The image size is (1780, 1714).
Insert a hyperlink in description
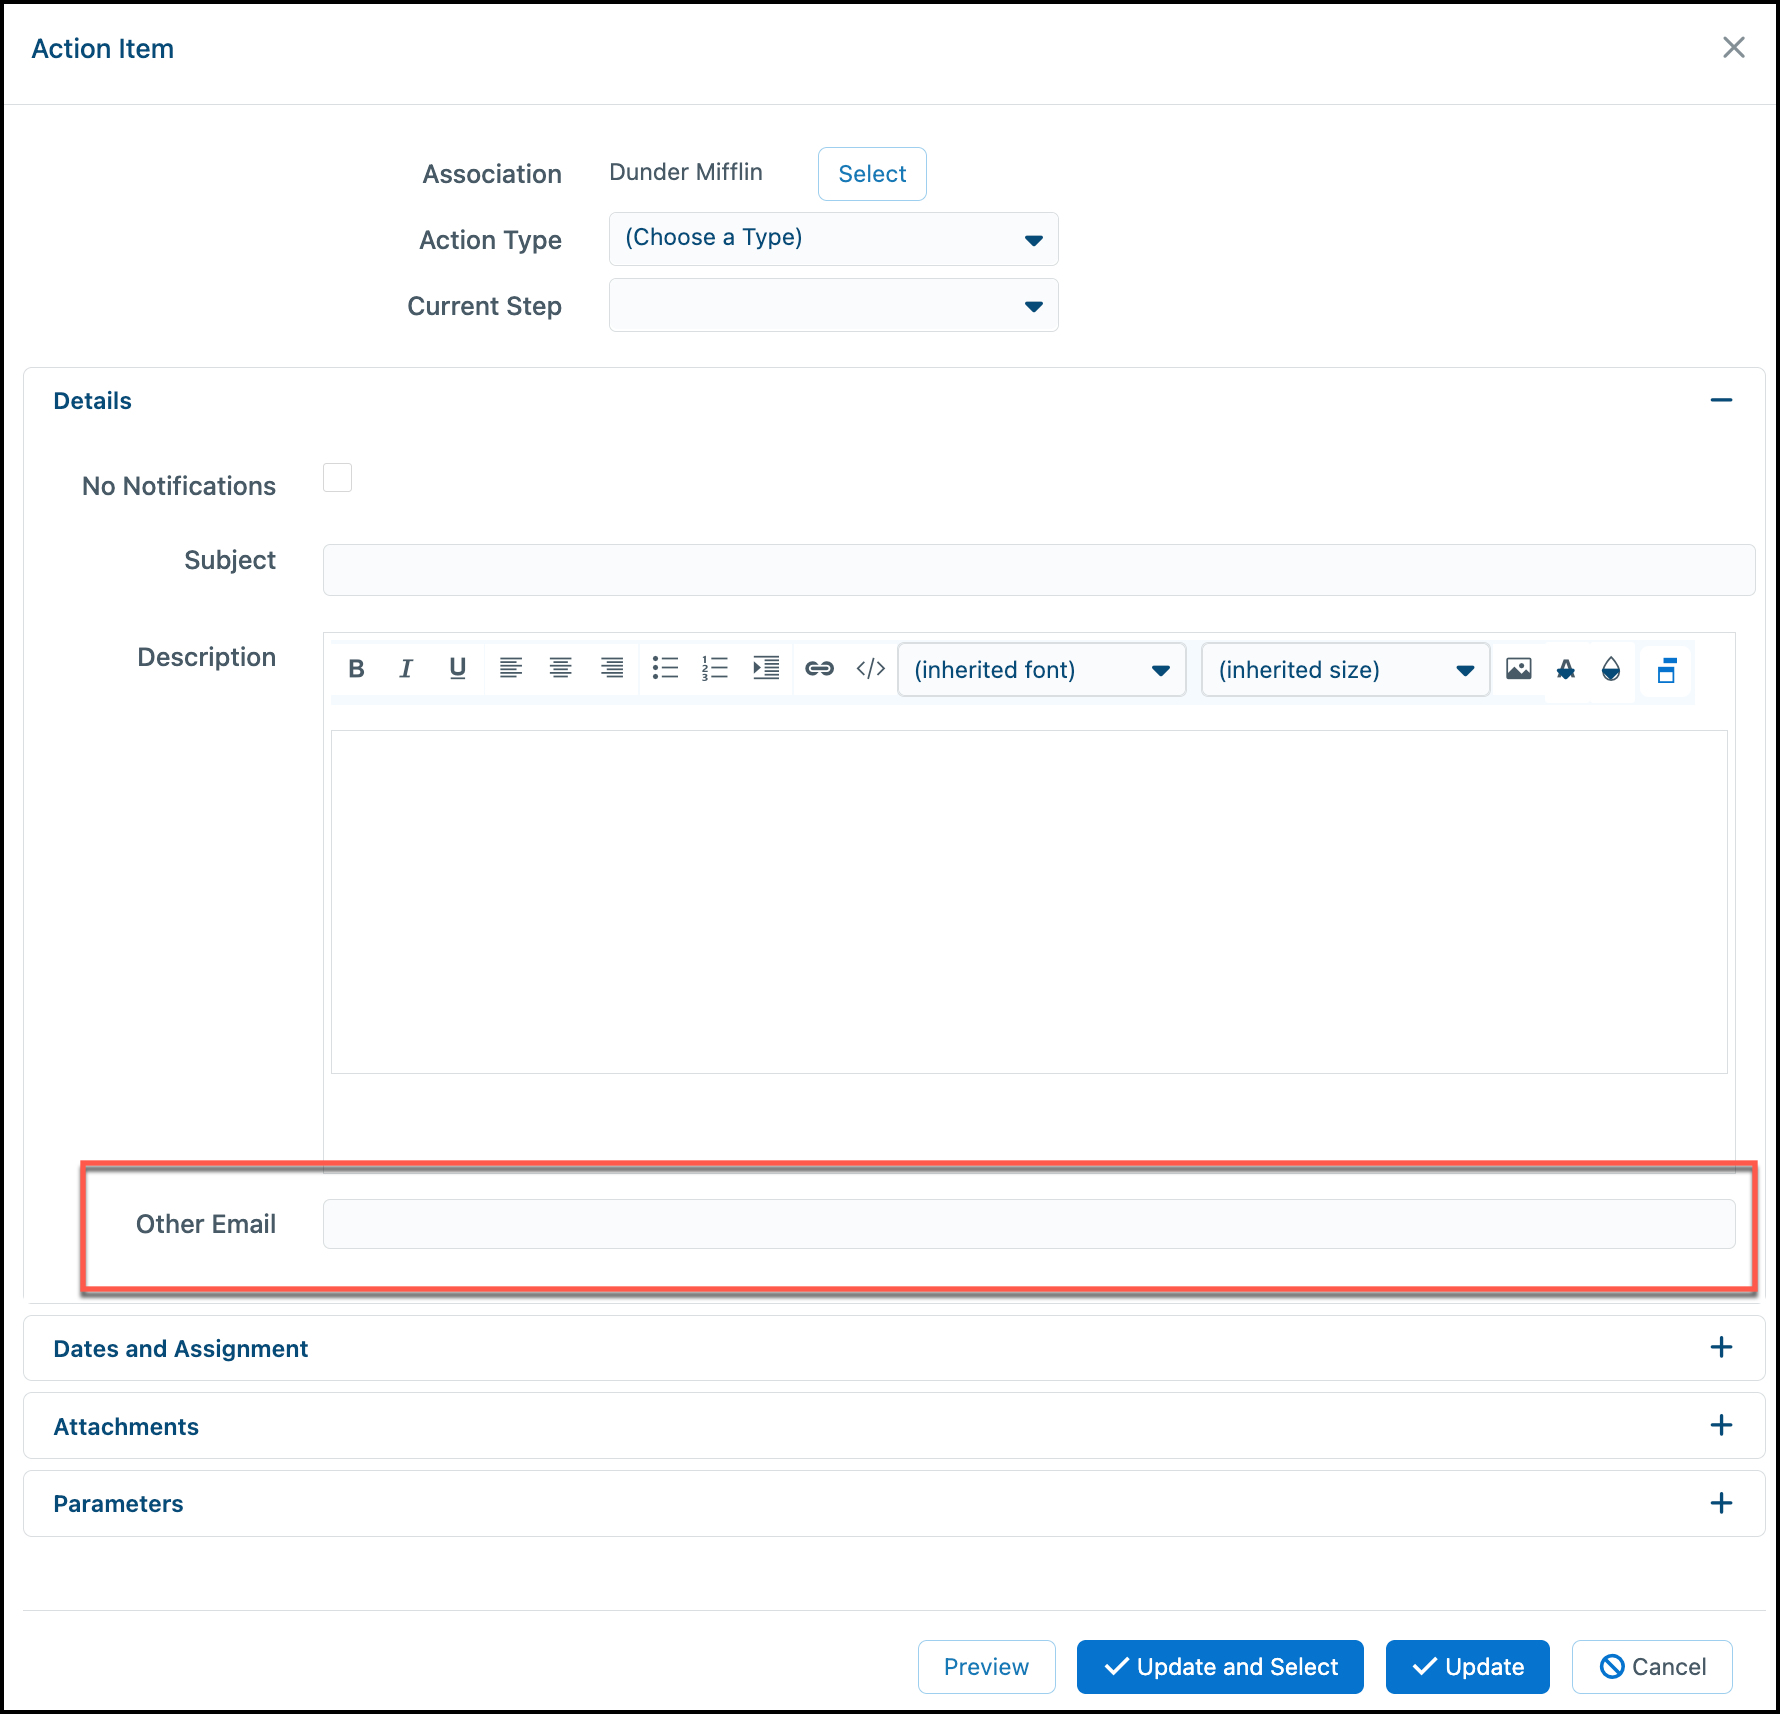pos(819,669)
